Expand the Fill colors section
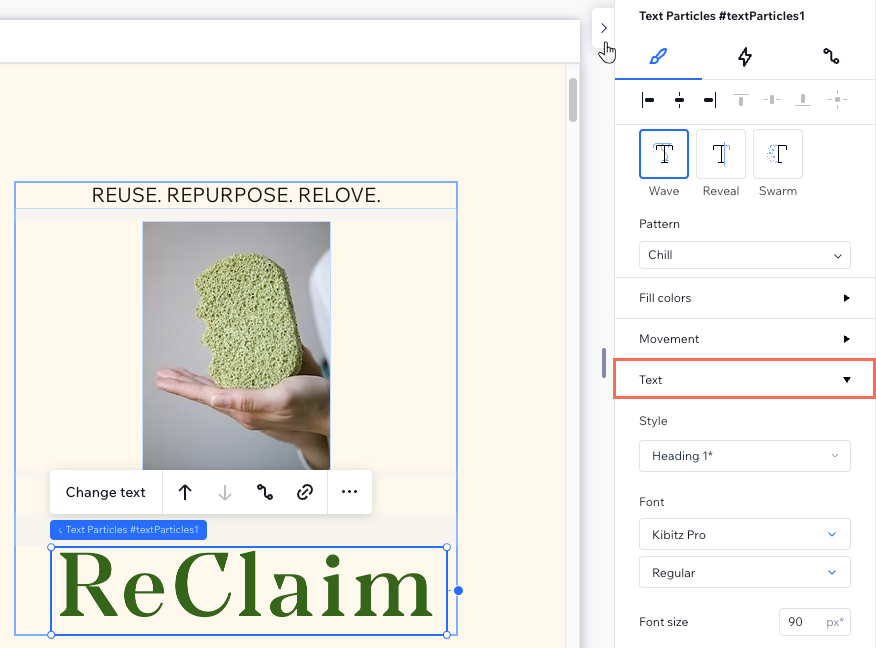 pos(744,297)
